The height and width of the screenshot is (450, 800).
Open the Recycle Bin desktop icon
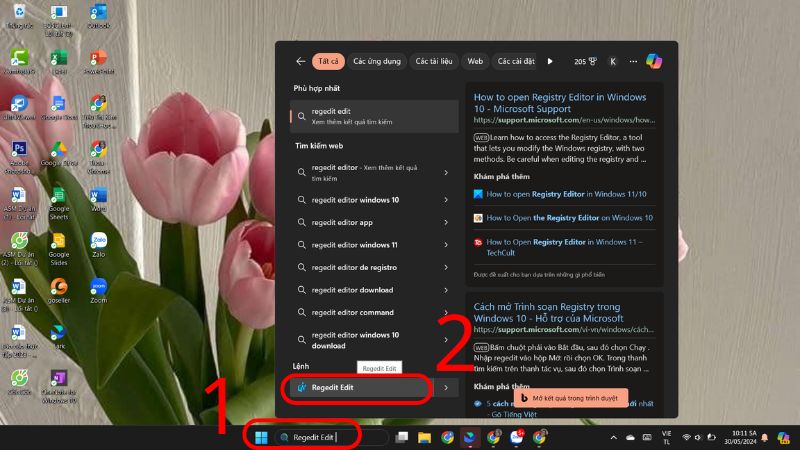pyautogui.click(x=19, y=17)
